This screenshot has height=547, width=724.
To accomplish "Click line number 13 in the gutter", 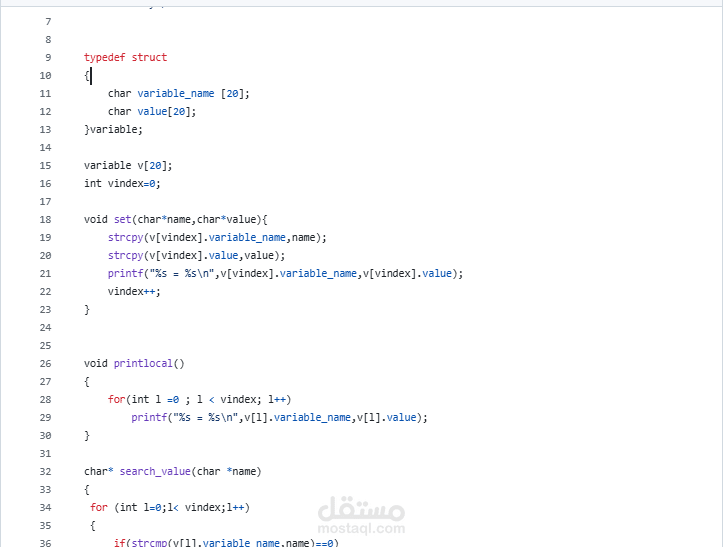I will click(45, 130).
